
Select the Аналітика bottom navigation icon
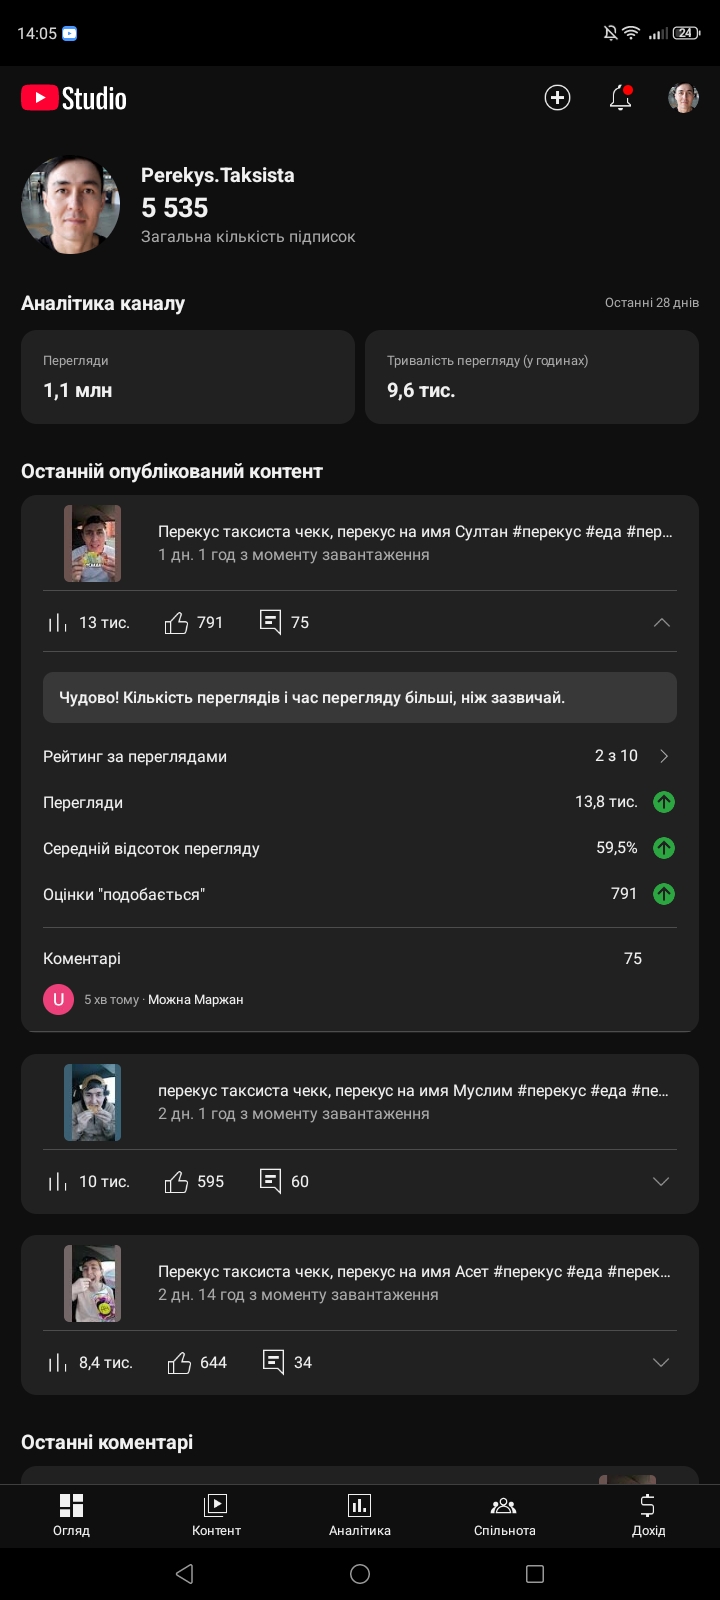(359, 1505)
